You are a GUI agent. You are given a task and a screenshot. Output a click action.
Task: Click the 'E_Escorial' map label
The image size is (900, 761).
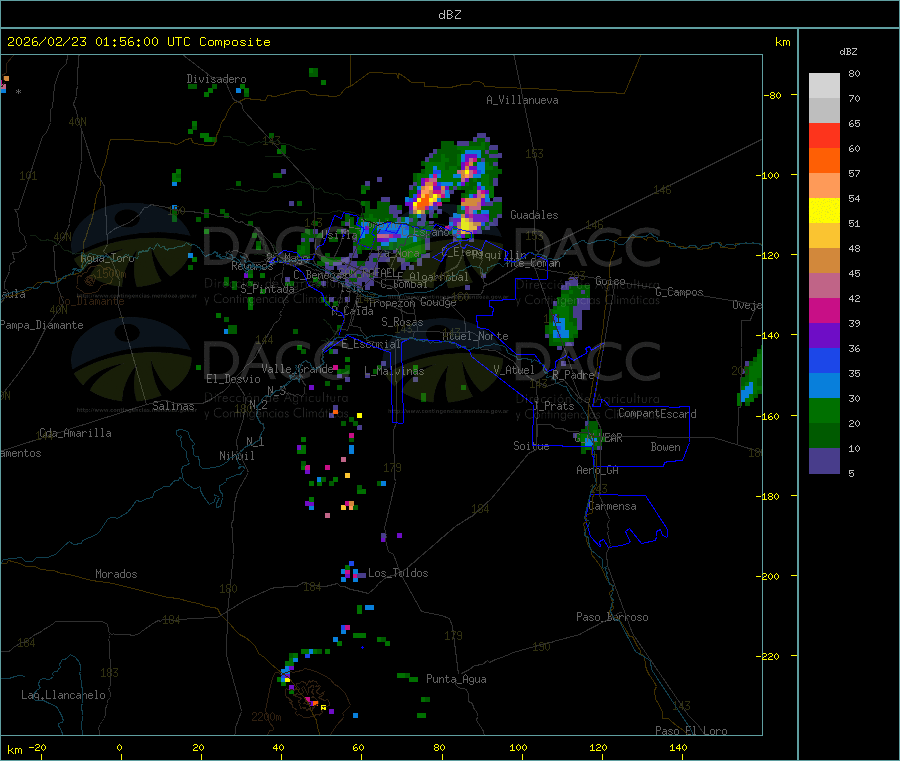pyautogui.click(x=371, y=344)
